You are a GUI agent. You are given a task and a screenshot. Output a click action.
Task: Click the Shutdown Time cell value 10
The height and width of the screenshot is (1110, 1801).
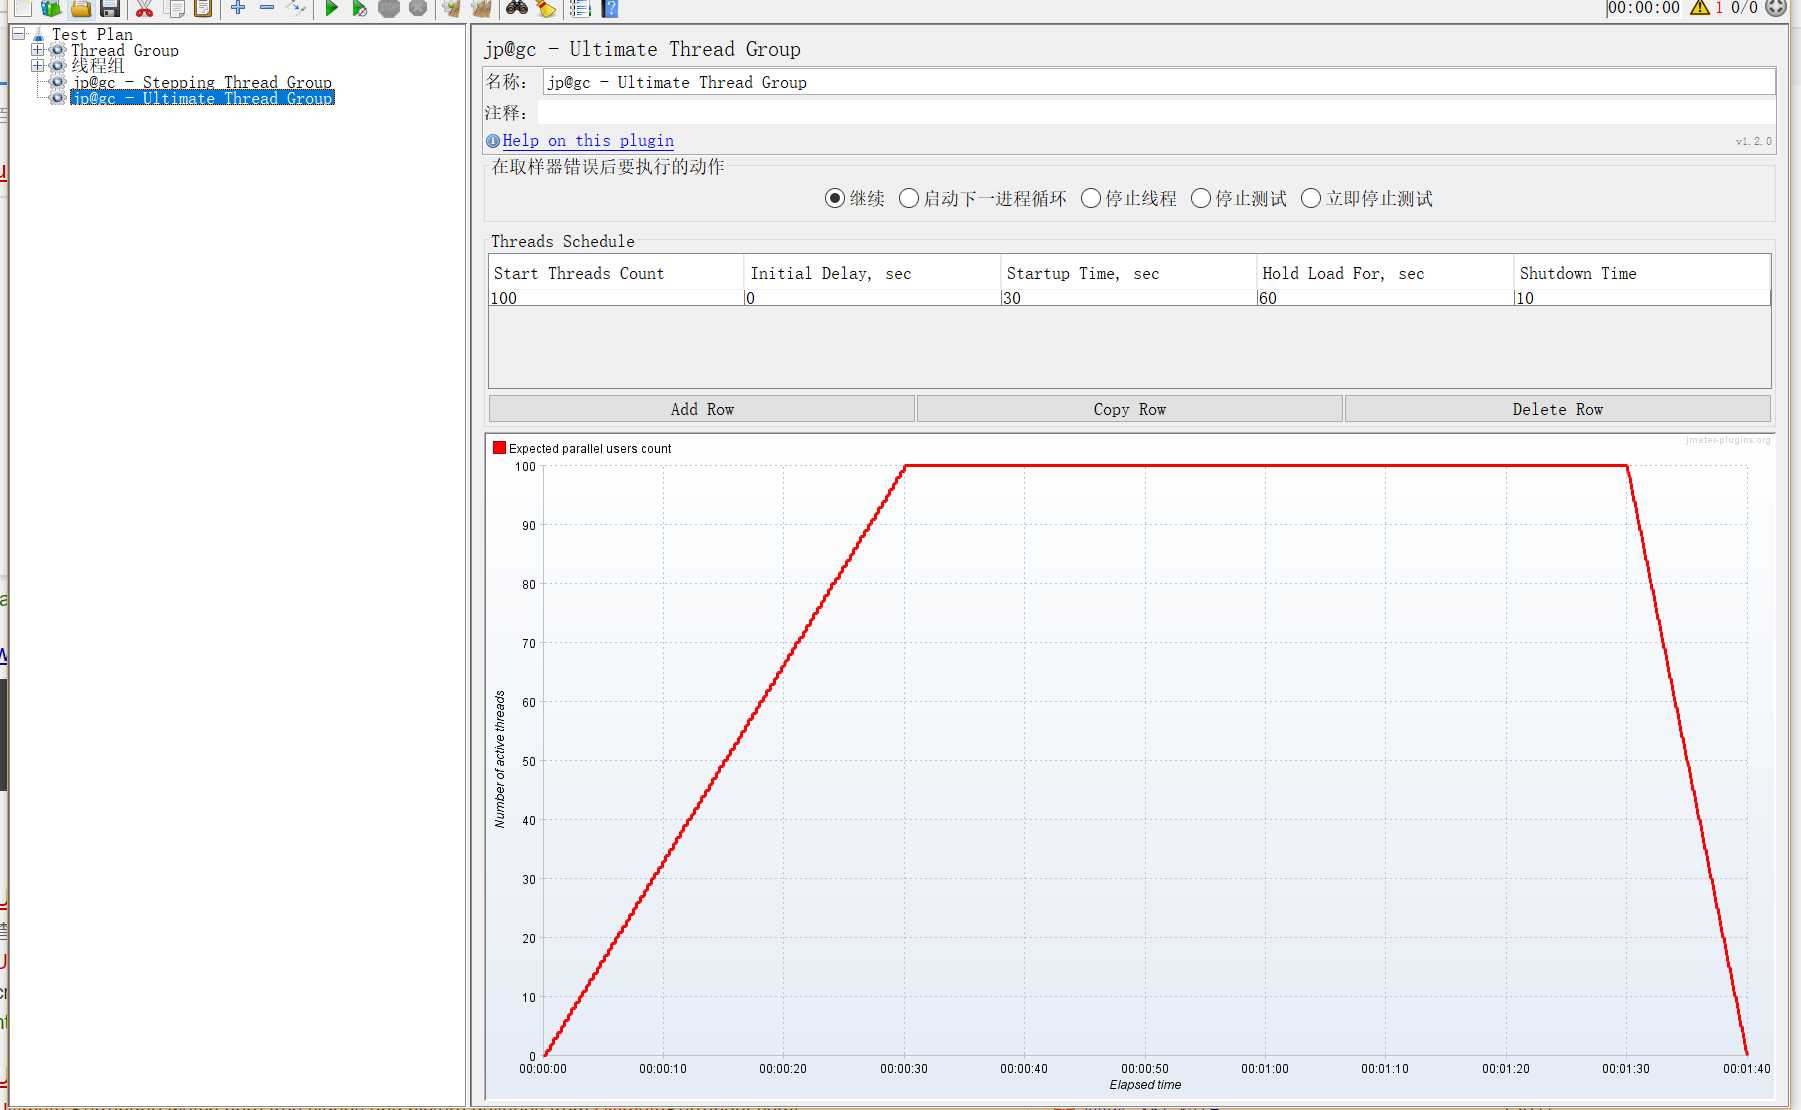(1642, 298)
